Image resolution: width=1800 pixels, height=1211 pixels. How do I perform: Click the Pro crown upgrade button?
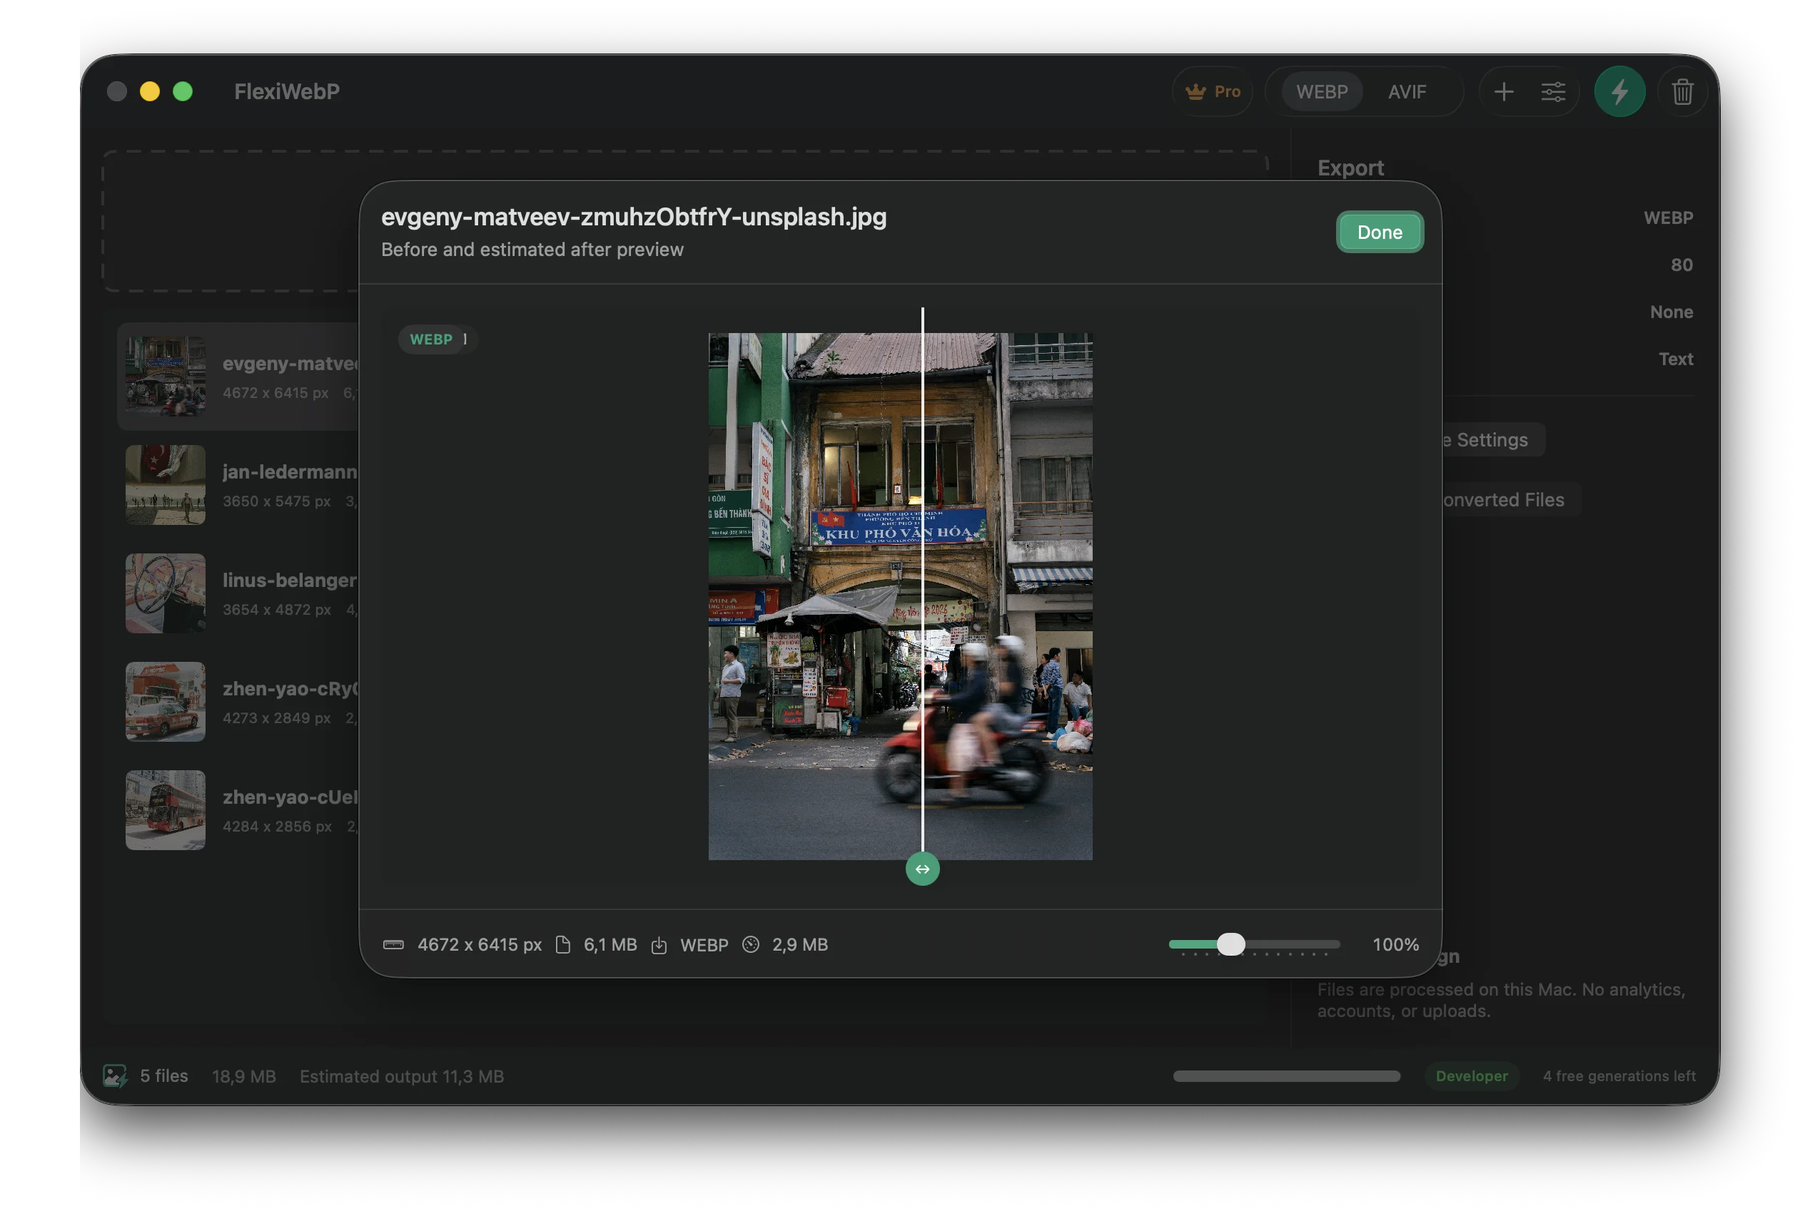(x=1212, y=92)
